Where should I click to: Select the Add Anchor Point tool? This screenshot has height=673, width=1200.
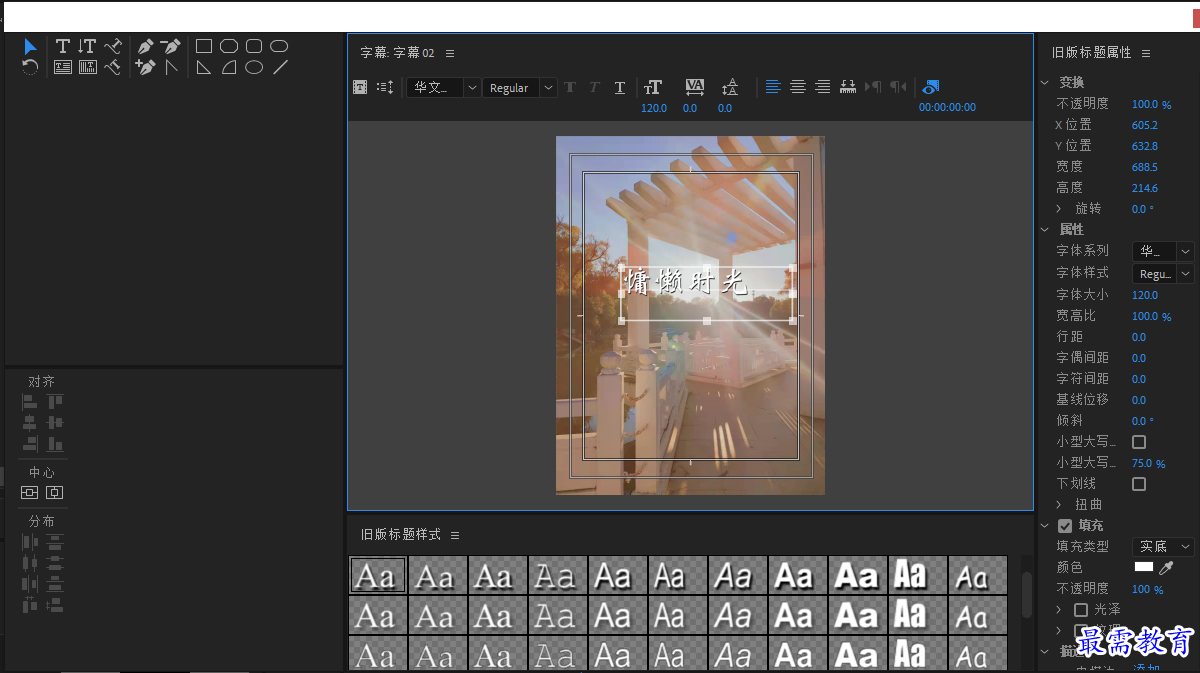point(146,67)
